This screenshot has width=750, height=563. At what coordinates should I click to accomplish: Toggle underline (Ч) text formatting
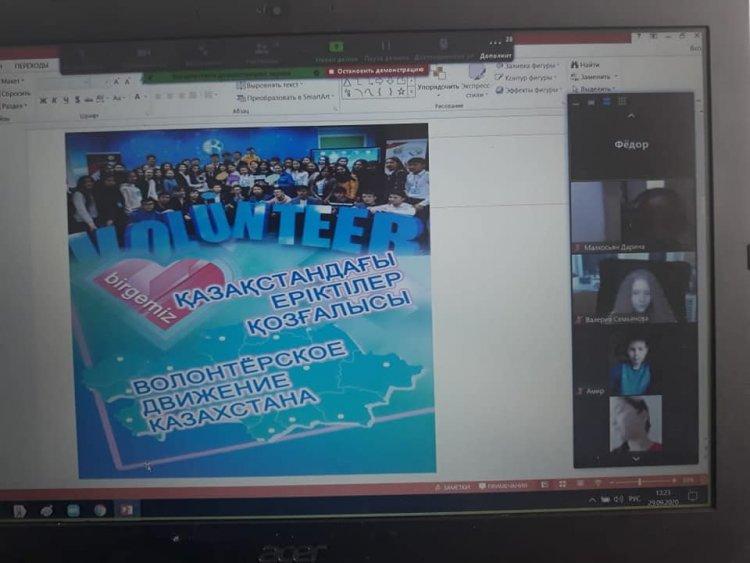[66, 100]
